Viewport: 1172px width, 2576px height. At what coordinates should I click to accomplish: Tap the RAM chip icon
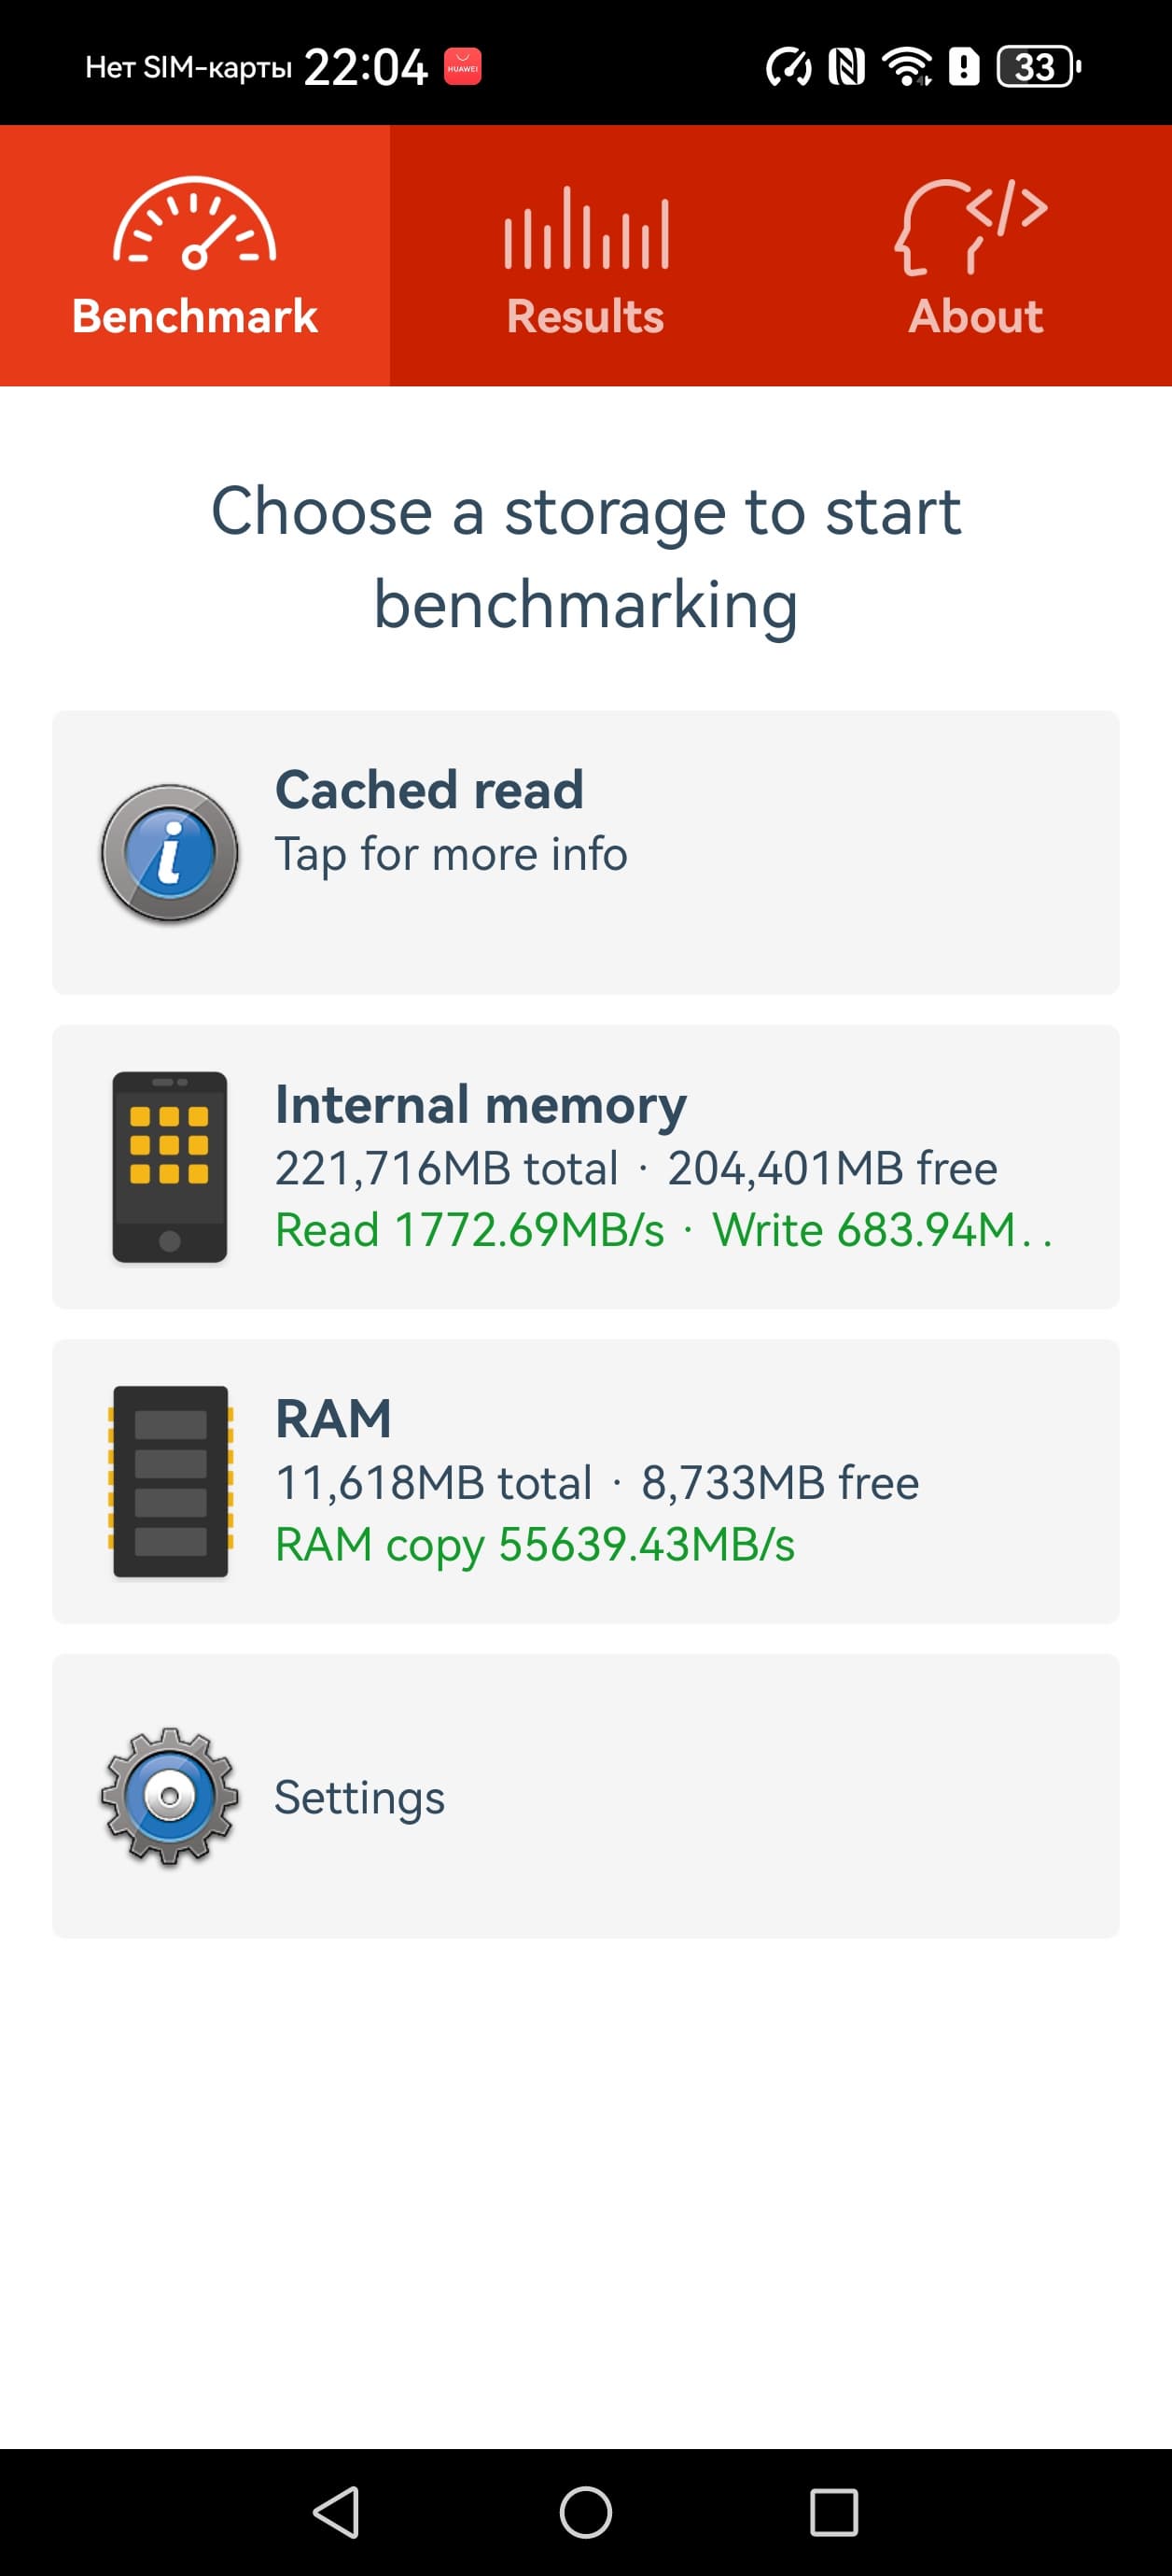tap(170, 1481)
